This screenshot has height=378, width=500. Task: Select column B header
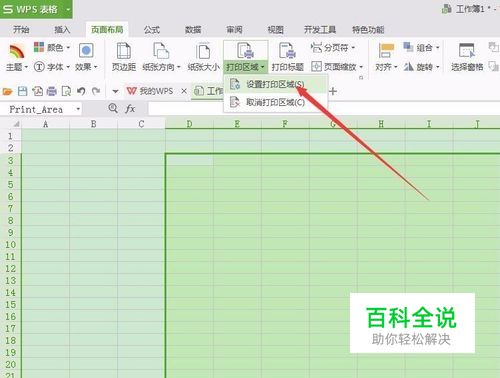(x=94, y=124)
